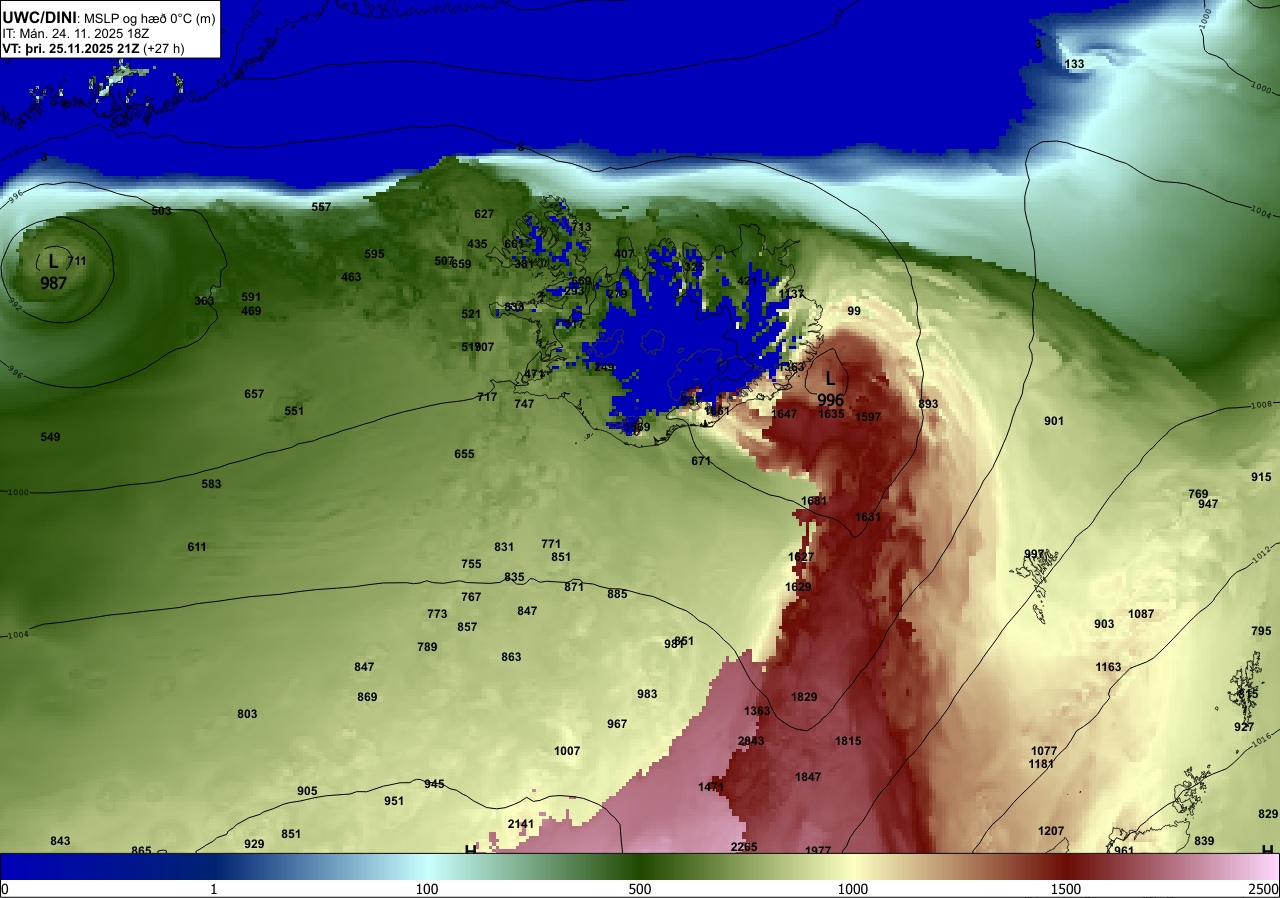Click the height value 611

coord(197,547)
